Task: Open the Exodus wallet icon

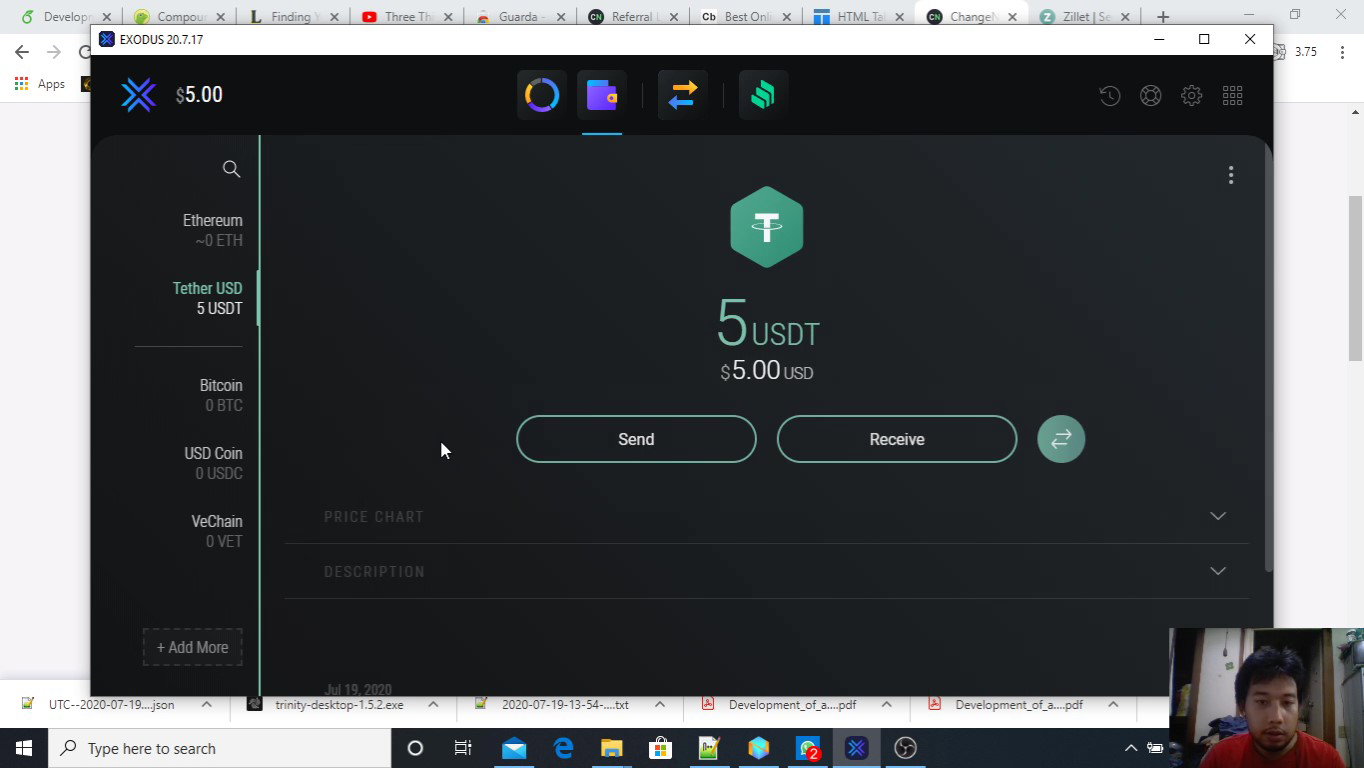Action: tap(602, 95)
